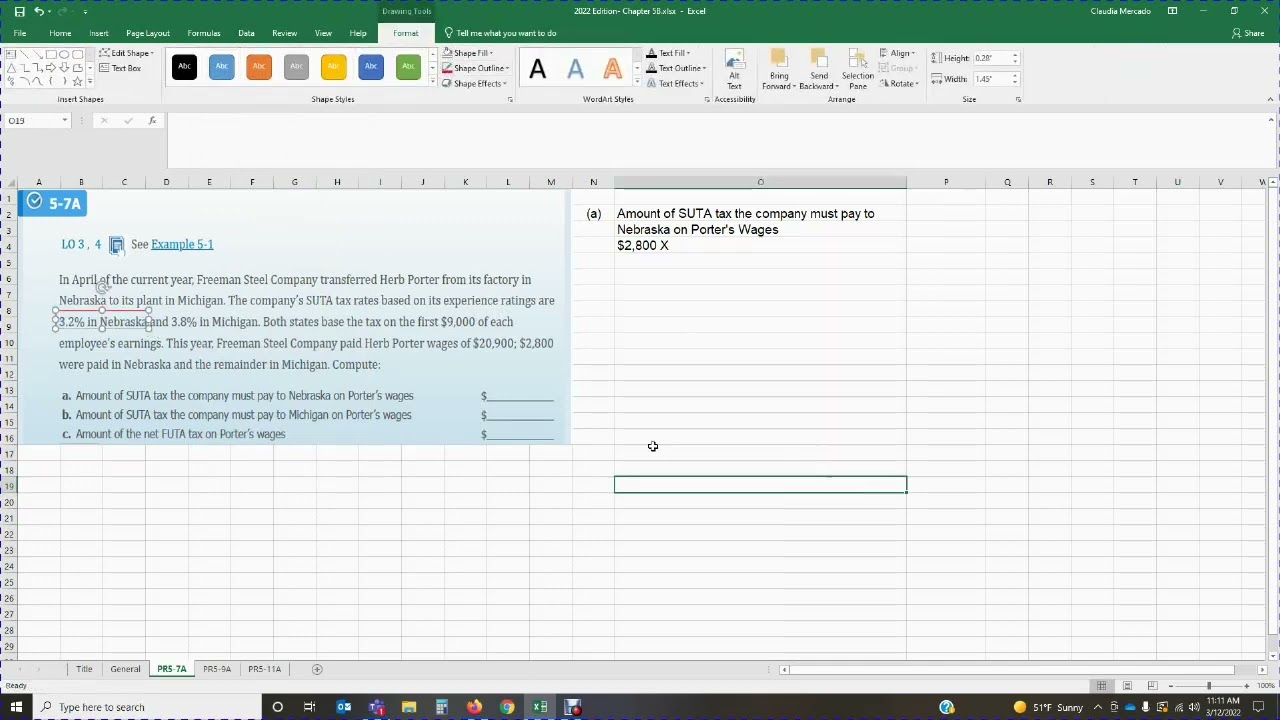The height and width of the screenshot is (720, 1280).
Task: Open the Align dropdown
Action: tap(897, 53)
